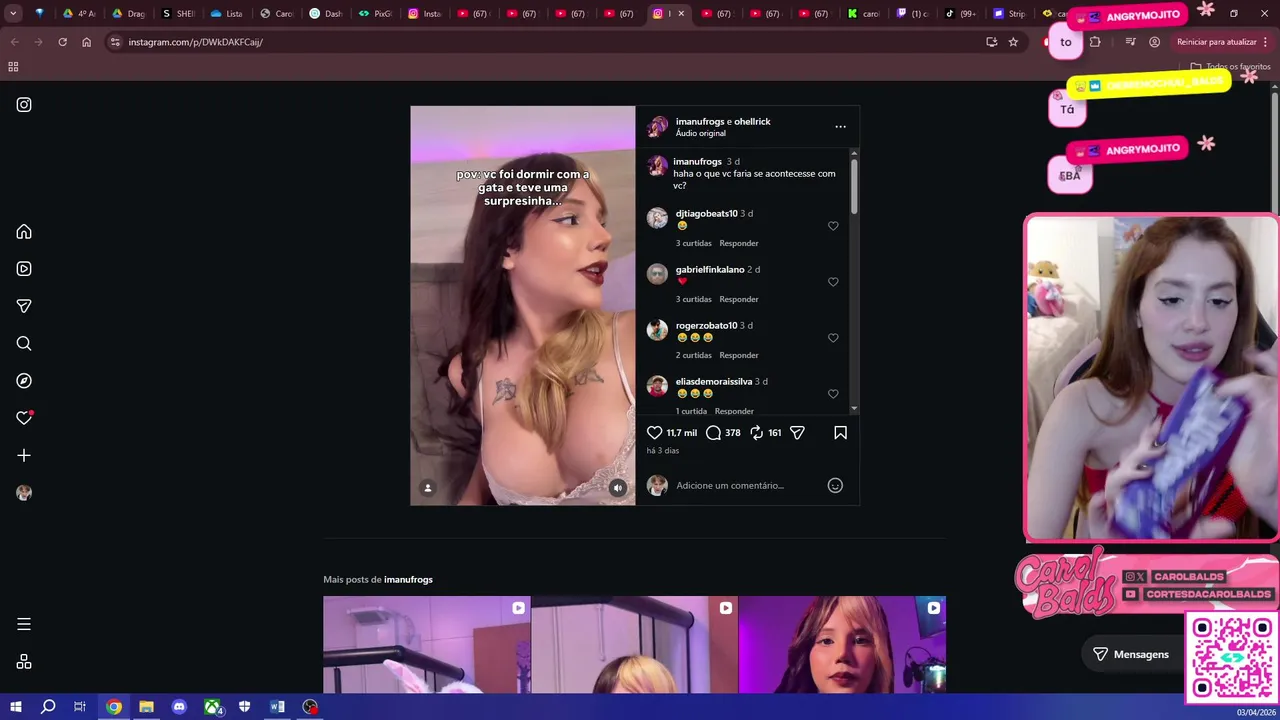Viewport: 1280px width, 720px height.
Task: Reply to gabrielfinkalano's comment
Action: click(x=739, y=299)
